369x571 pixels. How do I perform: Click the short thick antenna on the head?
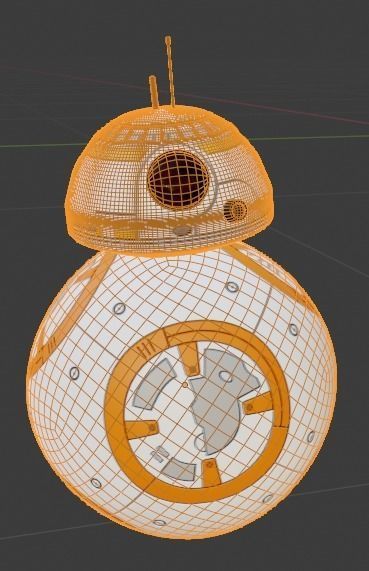(x=154, y=92)
